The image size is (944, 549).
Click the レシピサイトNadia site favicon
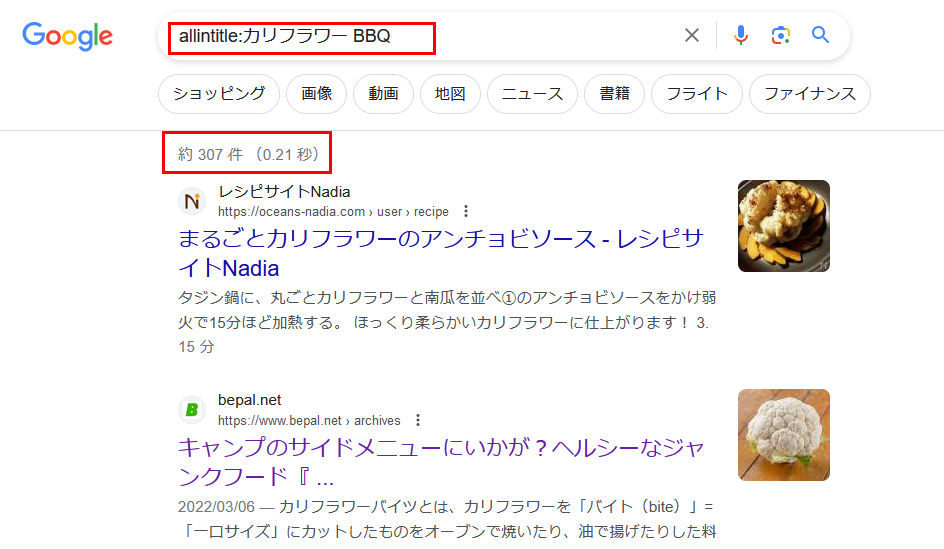192,201
